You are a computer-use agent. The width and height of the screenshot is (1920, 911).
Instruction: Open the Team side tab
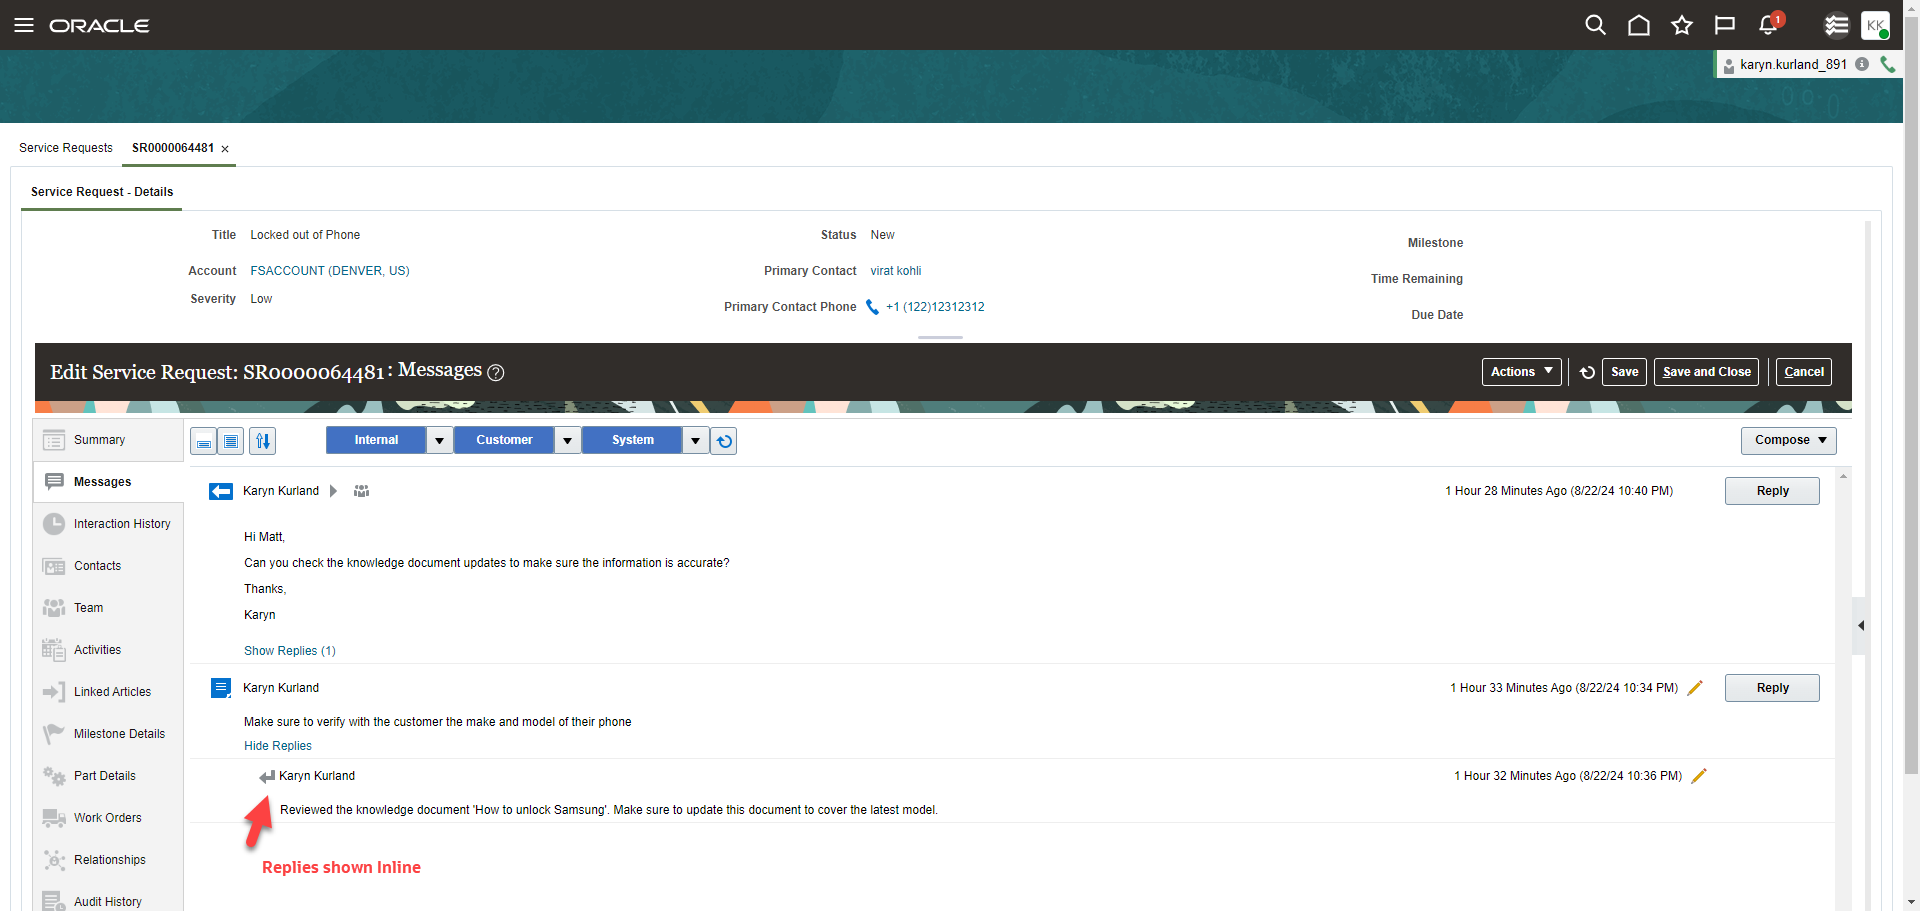click(x=108, y=608)
